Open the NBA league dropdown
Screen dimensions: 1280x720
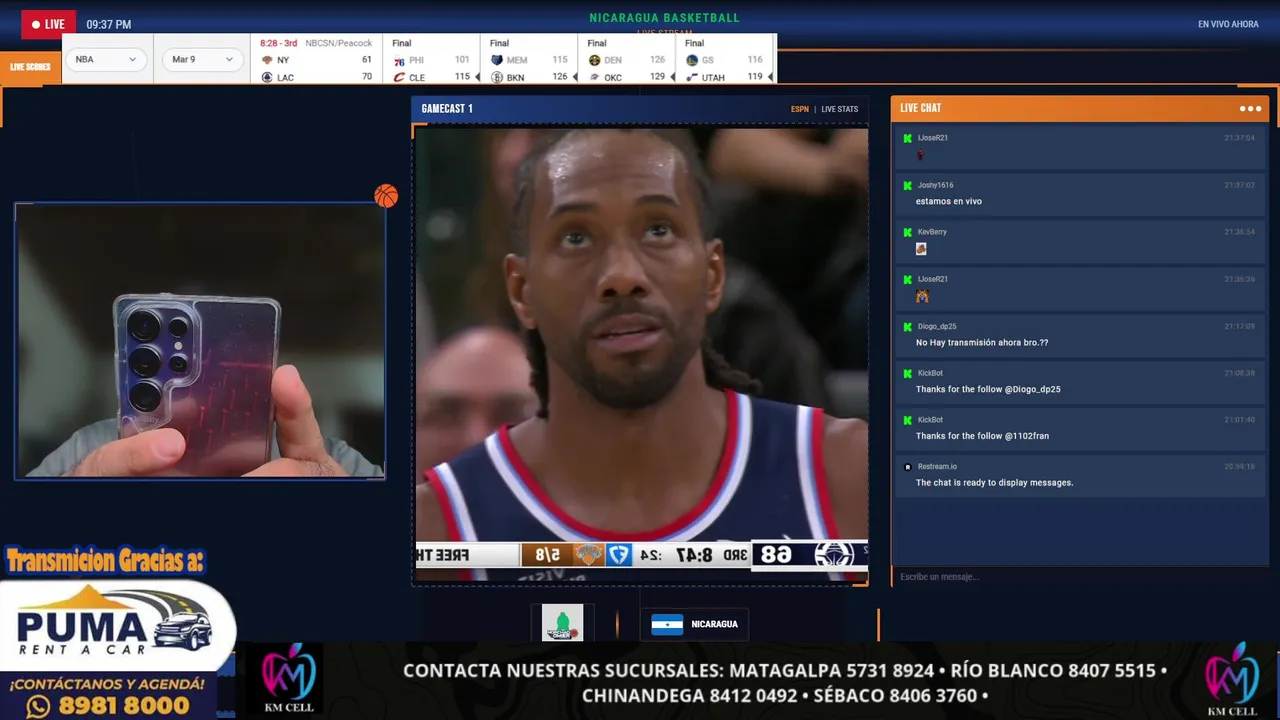pyautogui.click(x=106, y=59)
